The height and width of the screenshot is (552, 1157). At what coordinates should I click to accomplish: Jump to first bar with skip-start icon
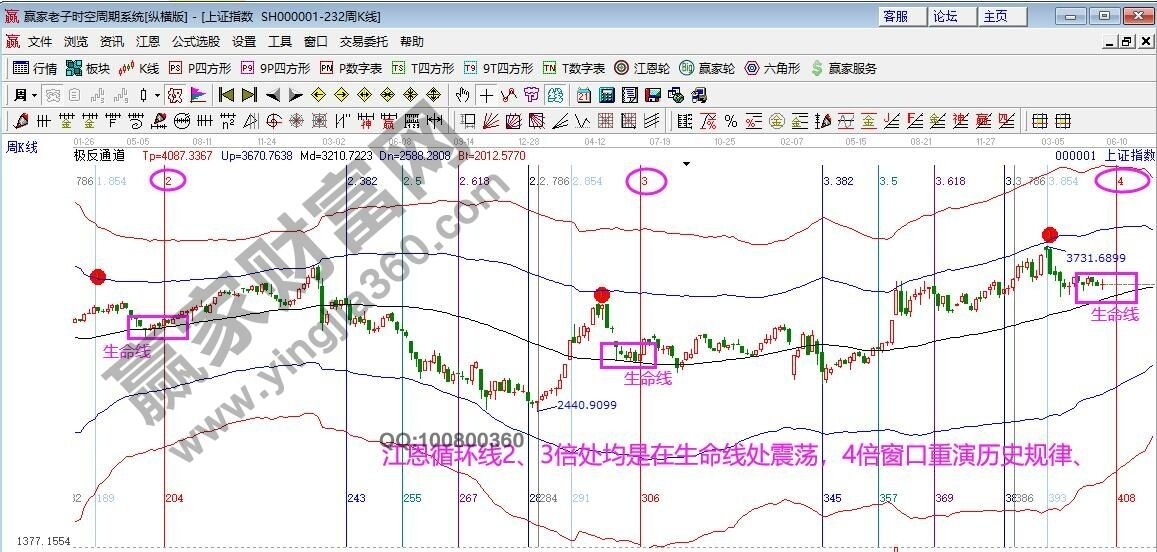tap(226, 95)
